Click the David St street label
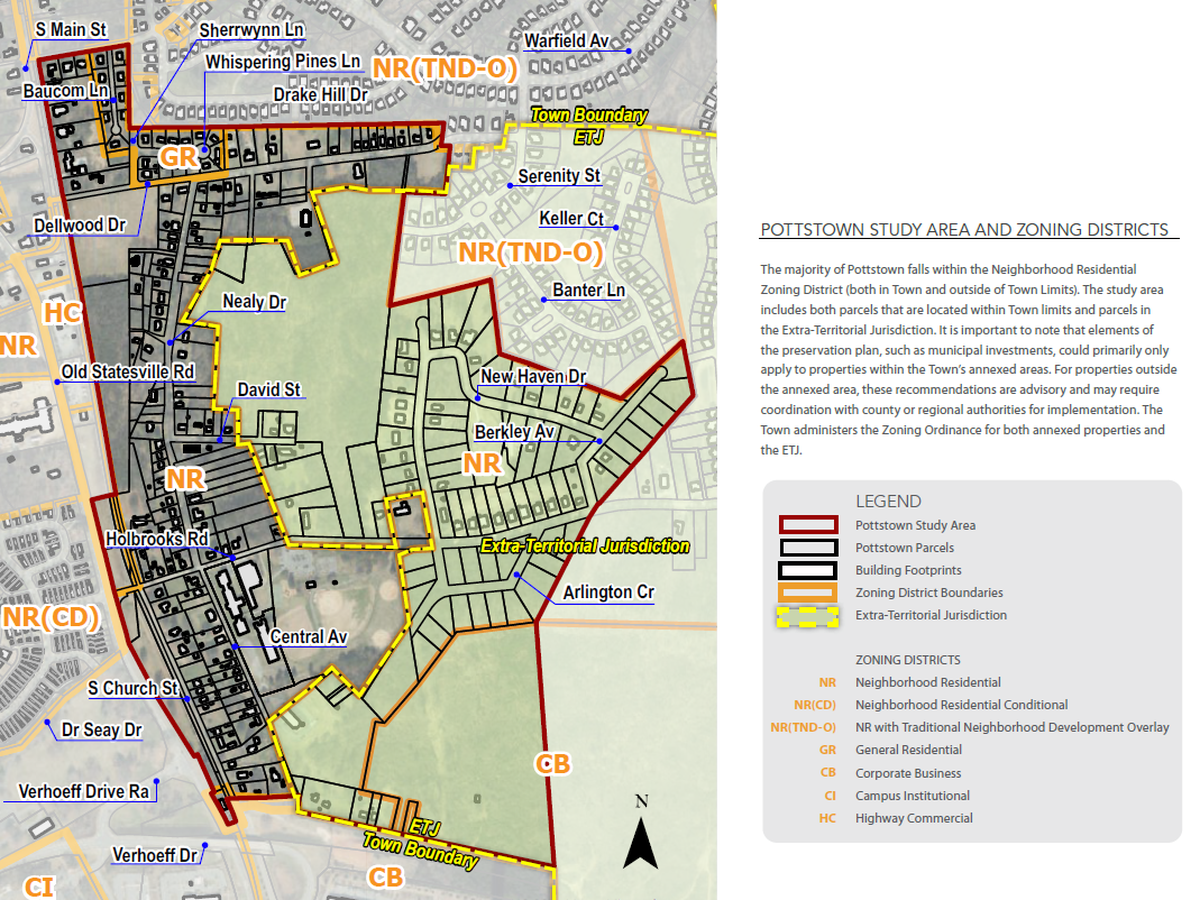The width and height of the screenshot is (1200, 900). tap(268, 389)
